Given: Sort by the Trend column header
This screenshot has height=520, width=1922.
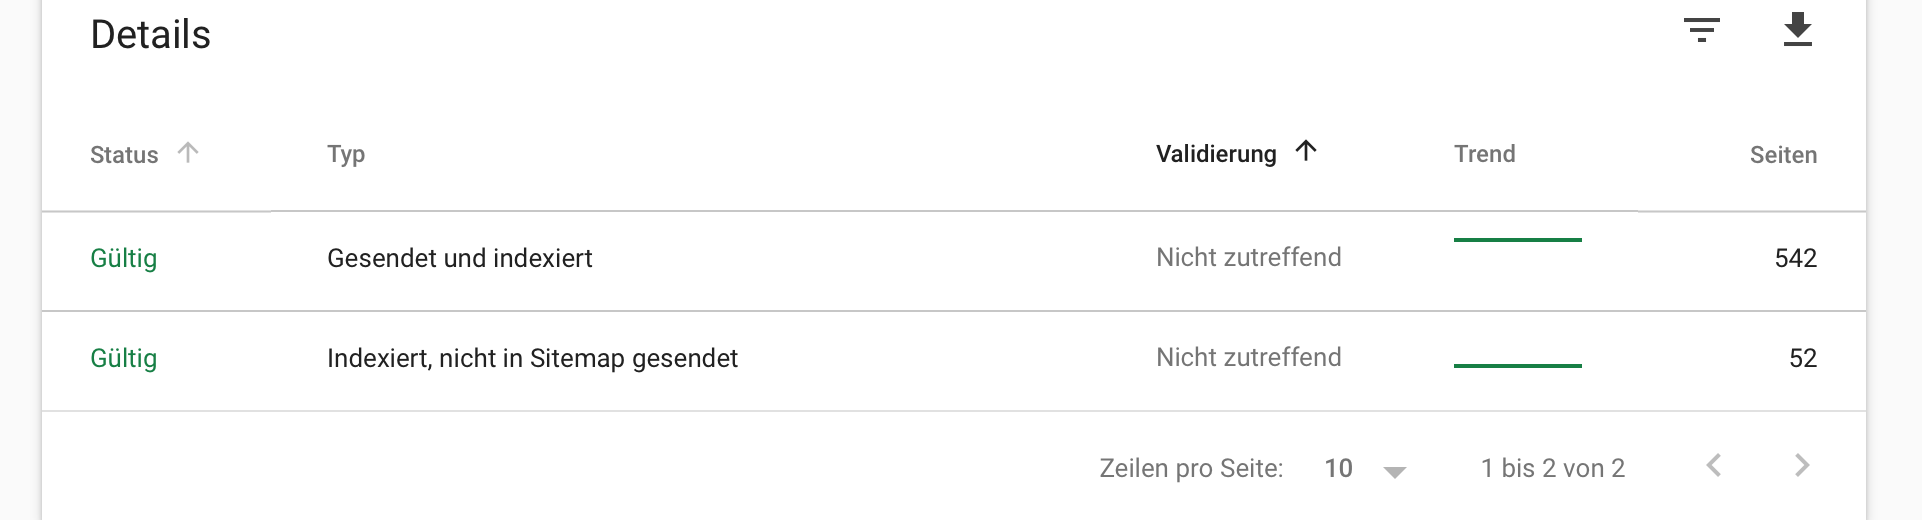Looking at the screenshot, I should point(1484,154).
